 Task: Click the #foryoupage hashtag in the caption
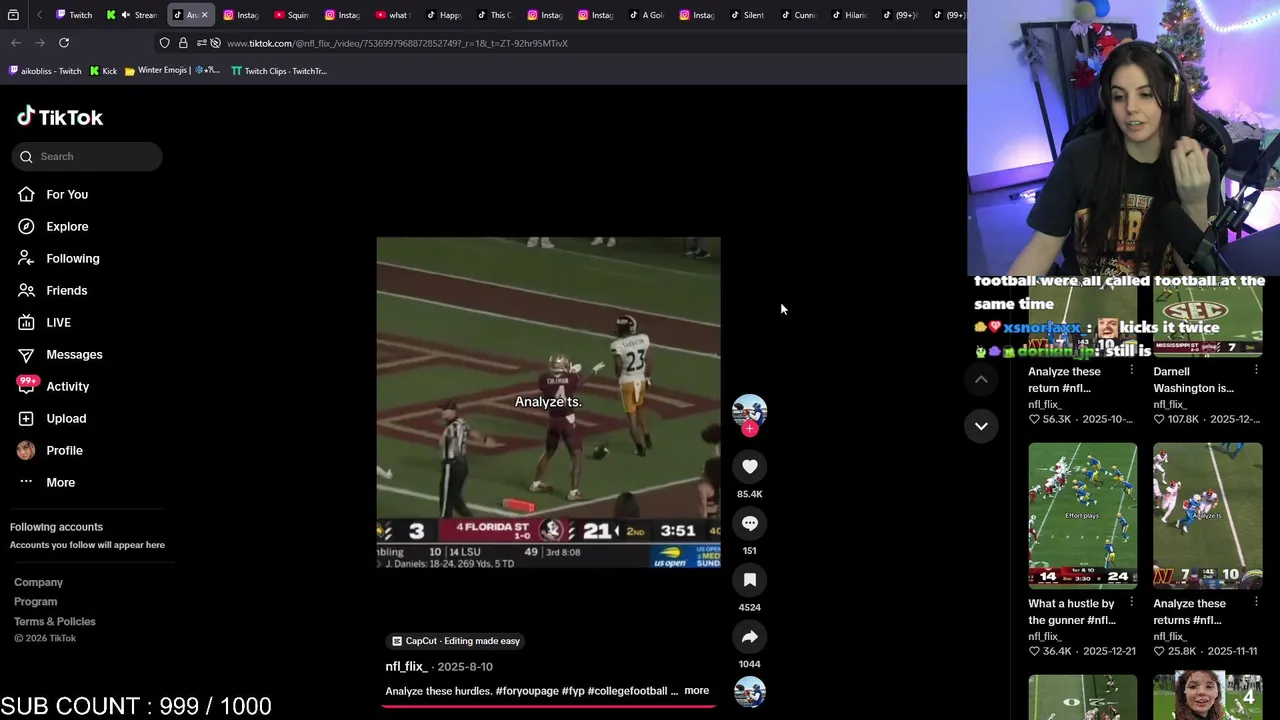point(527,691)
